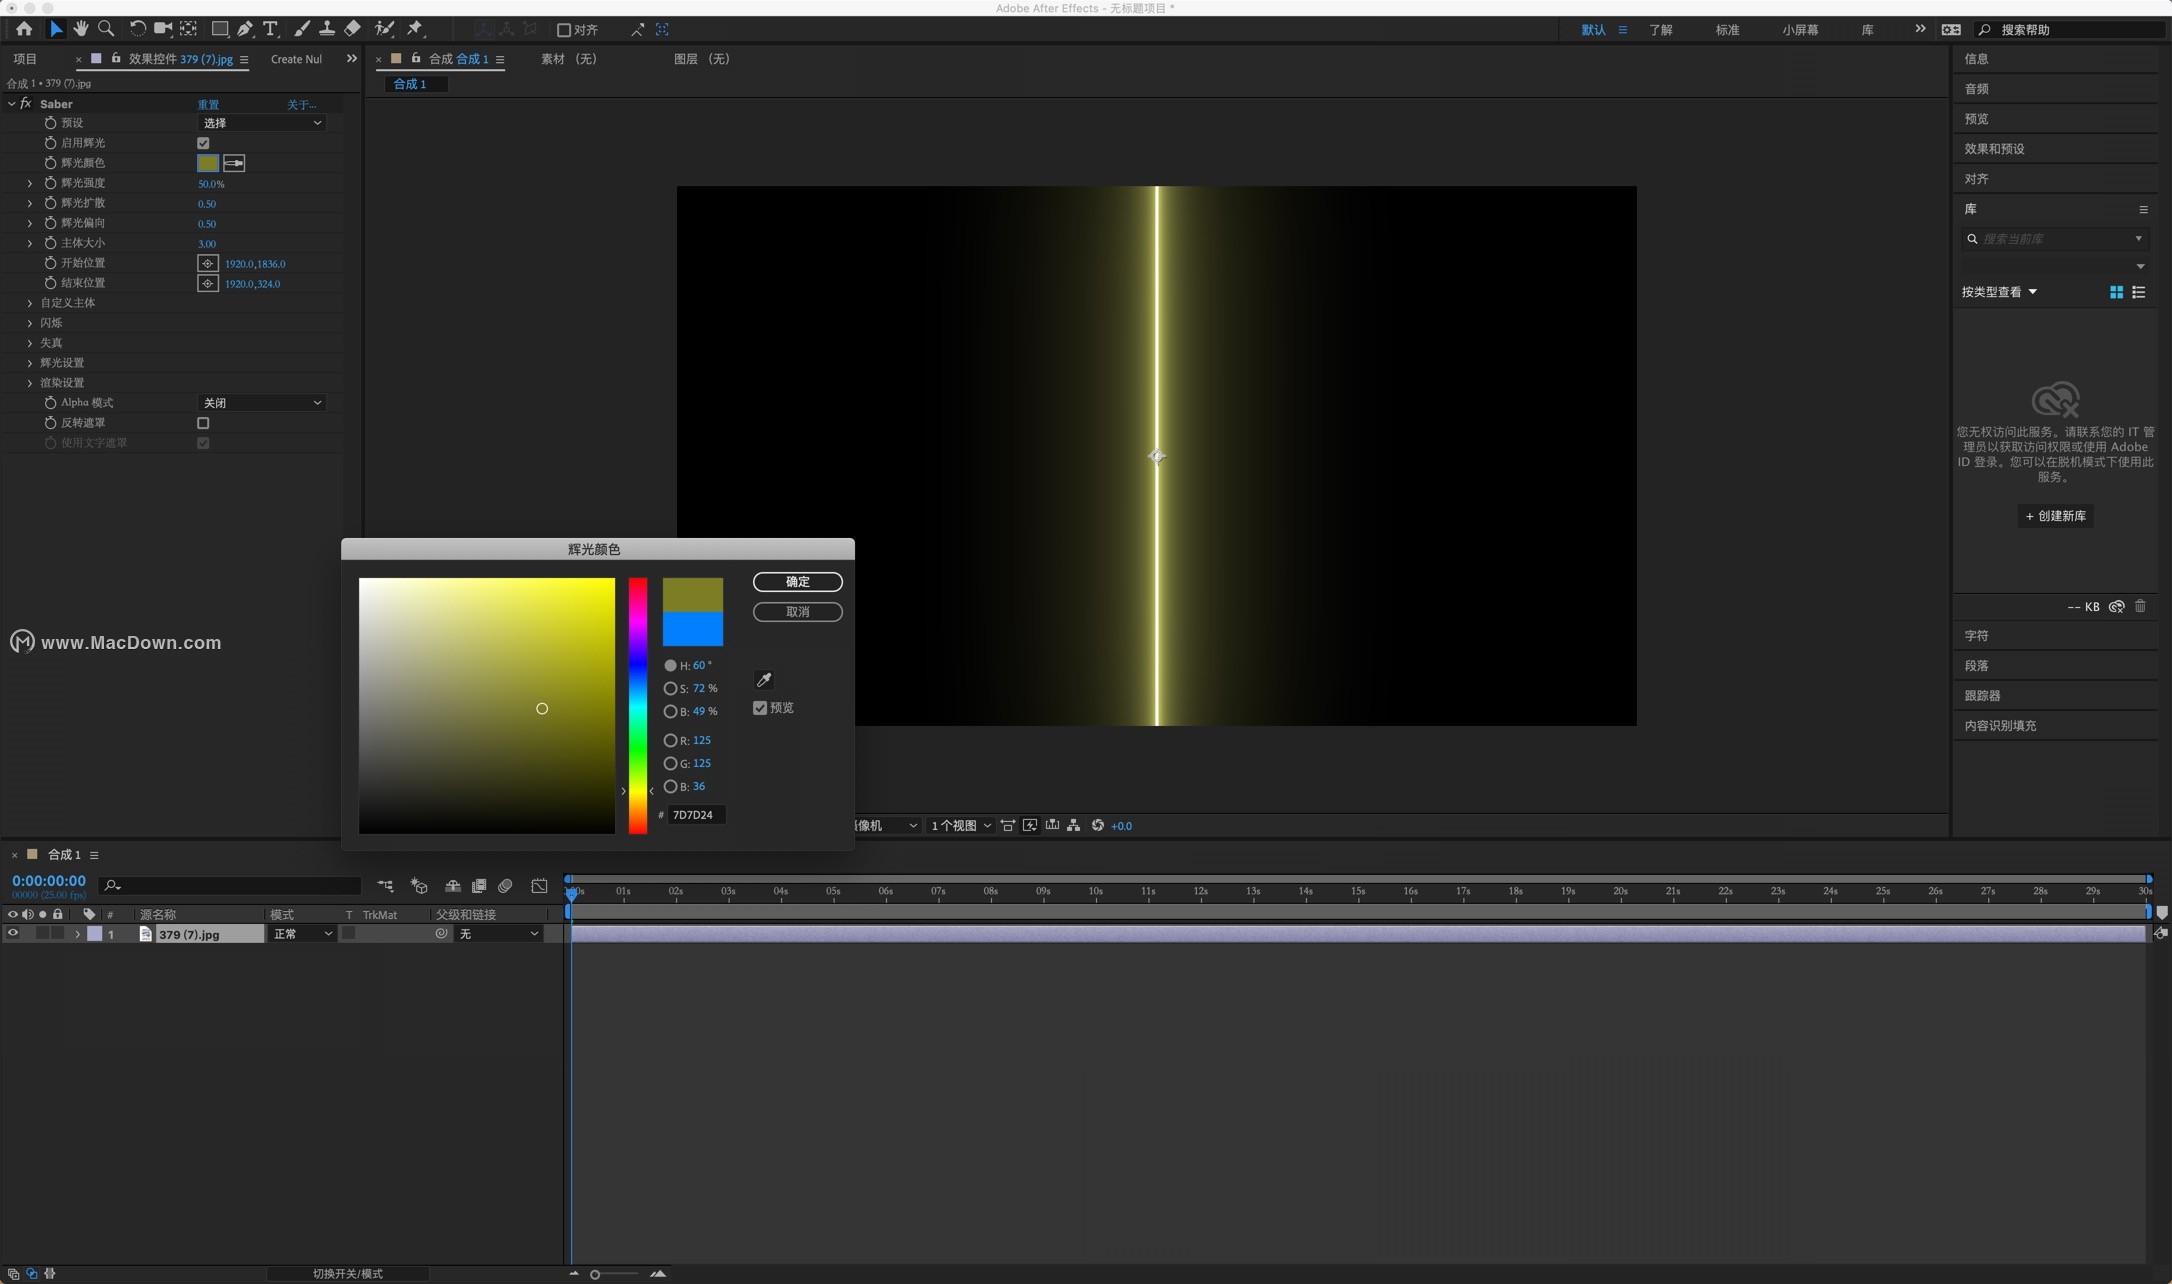This screenshot has height=1284, width=2172.
Task: Select the Hand tool
Action: click(x=81, y=29)
